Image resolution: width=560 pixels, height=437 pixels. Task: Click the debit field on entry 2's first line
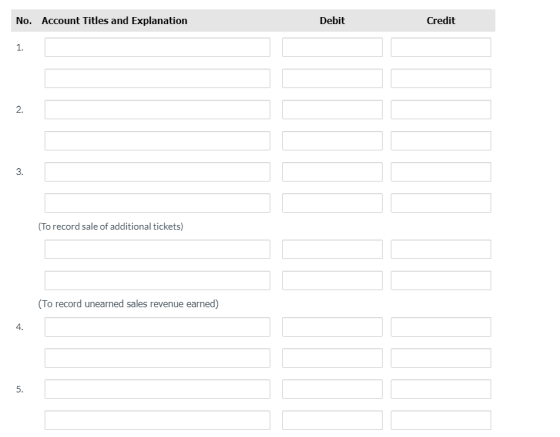332,109
